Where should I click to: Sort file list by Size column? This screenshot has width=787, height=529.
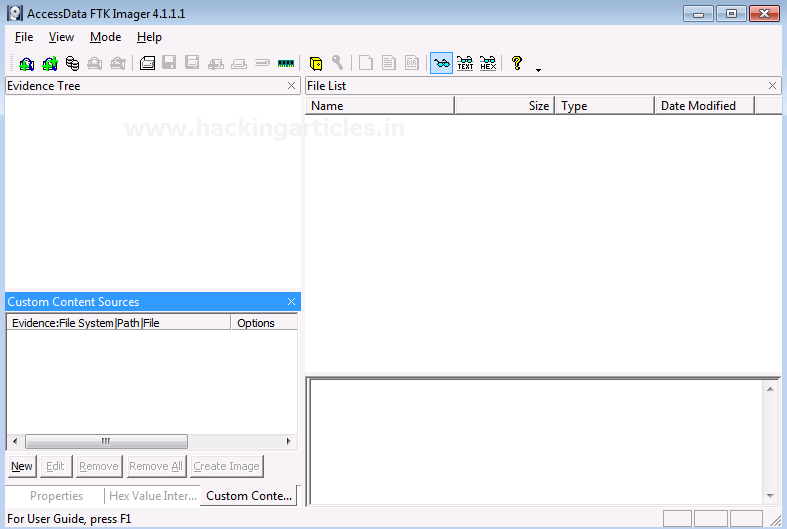pos(504,106)
